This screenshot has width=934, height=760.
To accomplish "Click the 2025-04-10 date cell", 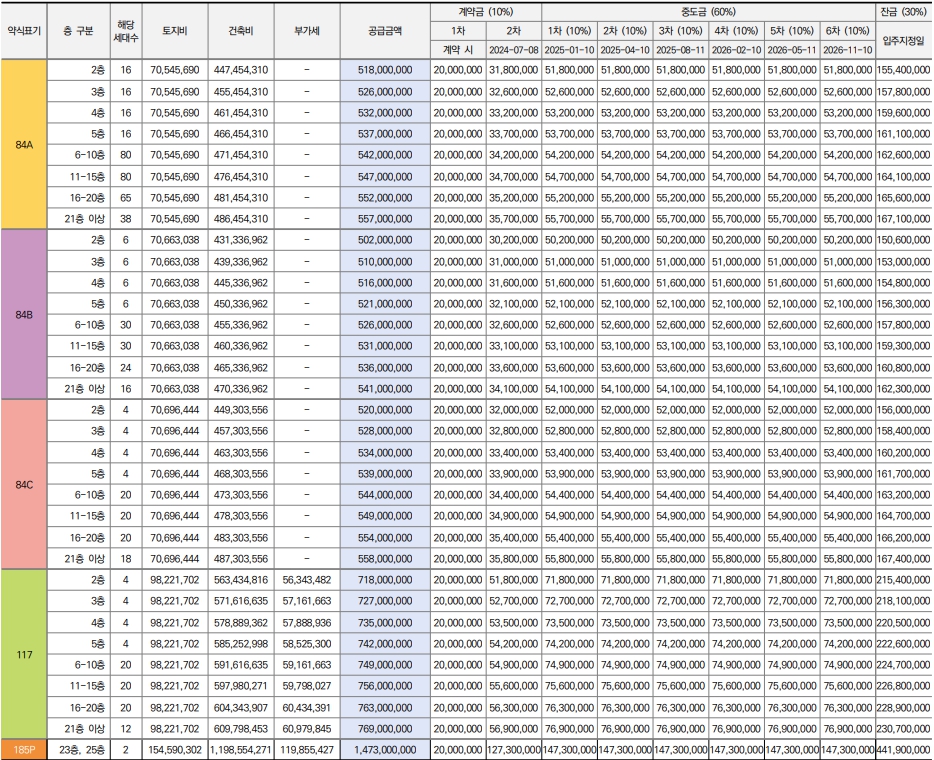I will coord(625,50).
